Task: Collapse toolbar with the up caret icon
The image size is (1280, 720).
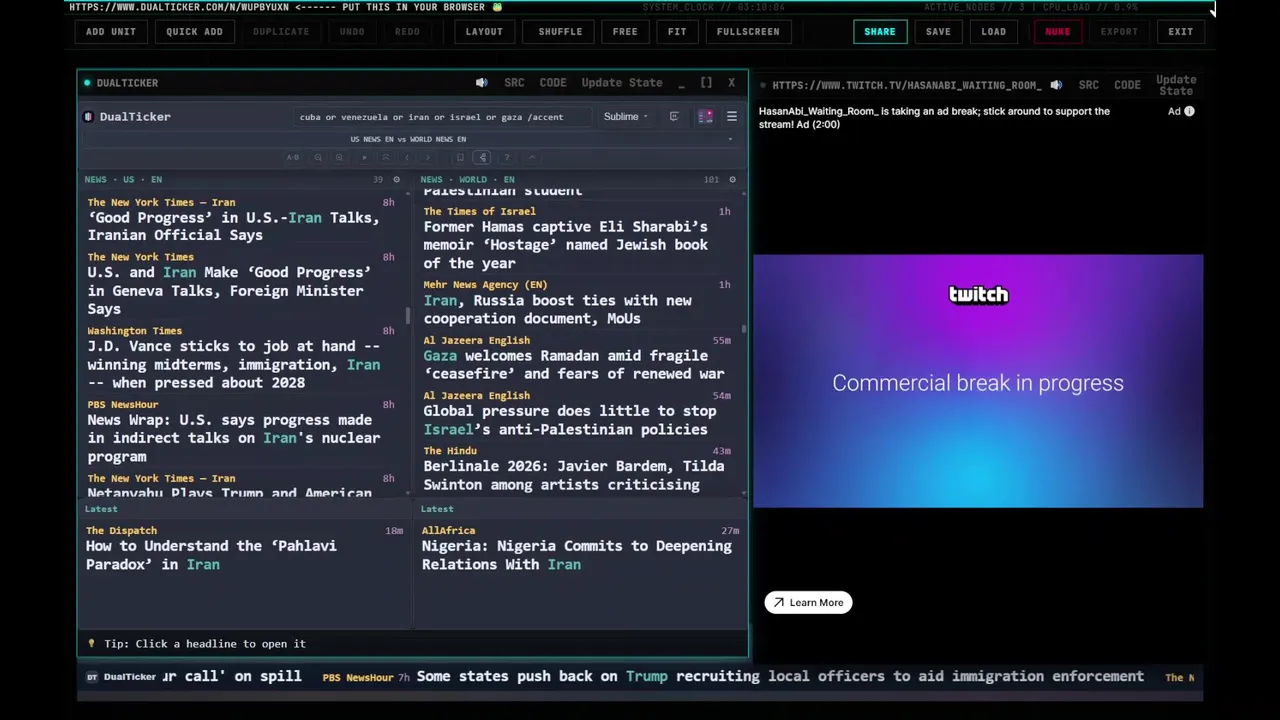Action: pos(532,157)
